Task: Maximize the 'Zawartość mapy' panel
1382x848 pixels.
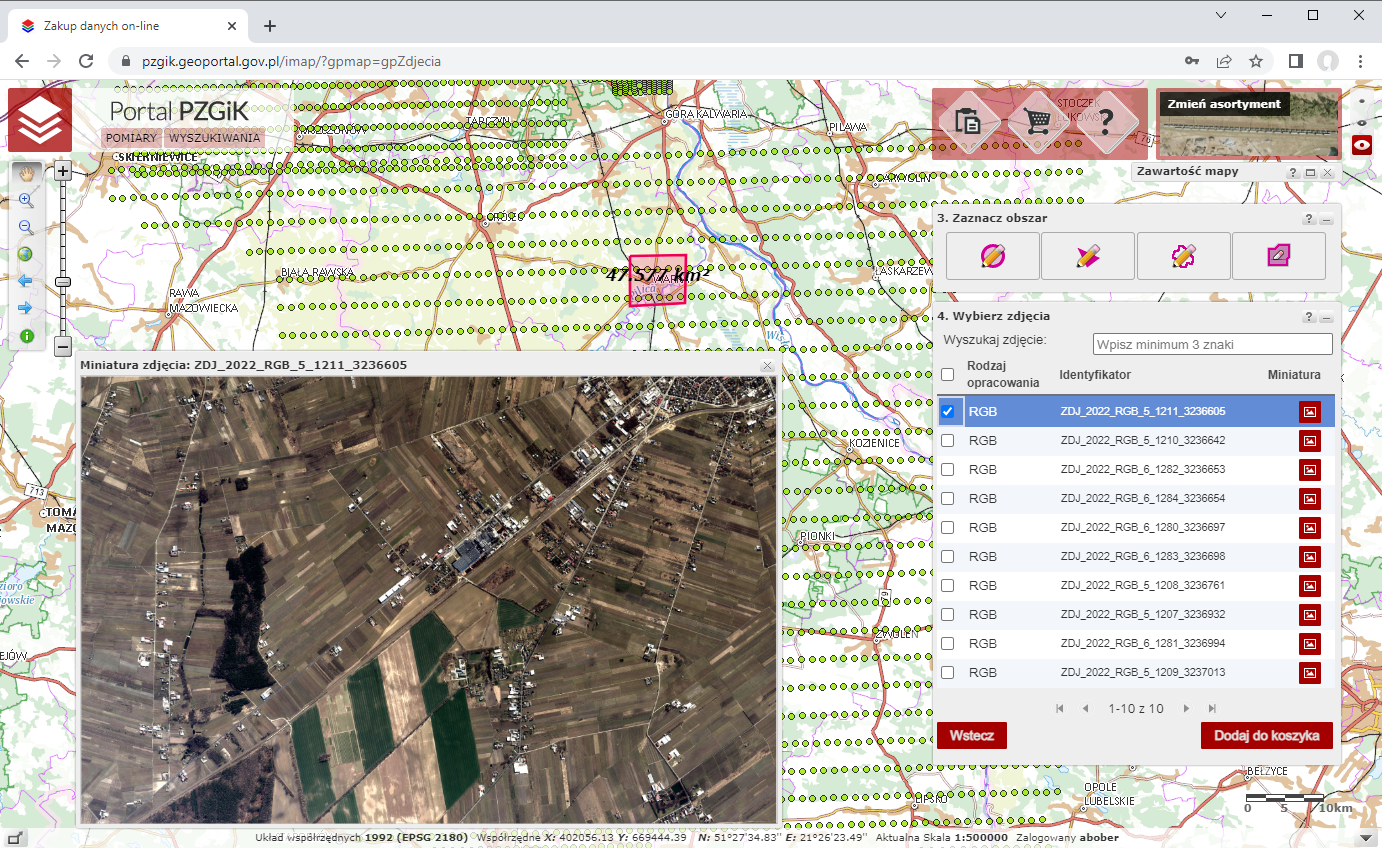Action: (x=1310, y=173)
